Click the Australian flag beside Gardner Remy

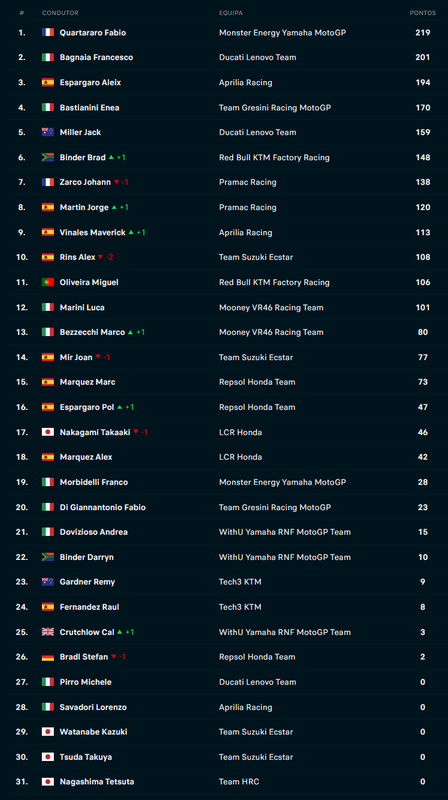click(x=47, y=582)
